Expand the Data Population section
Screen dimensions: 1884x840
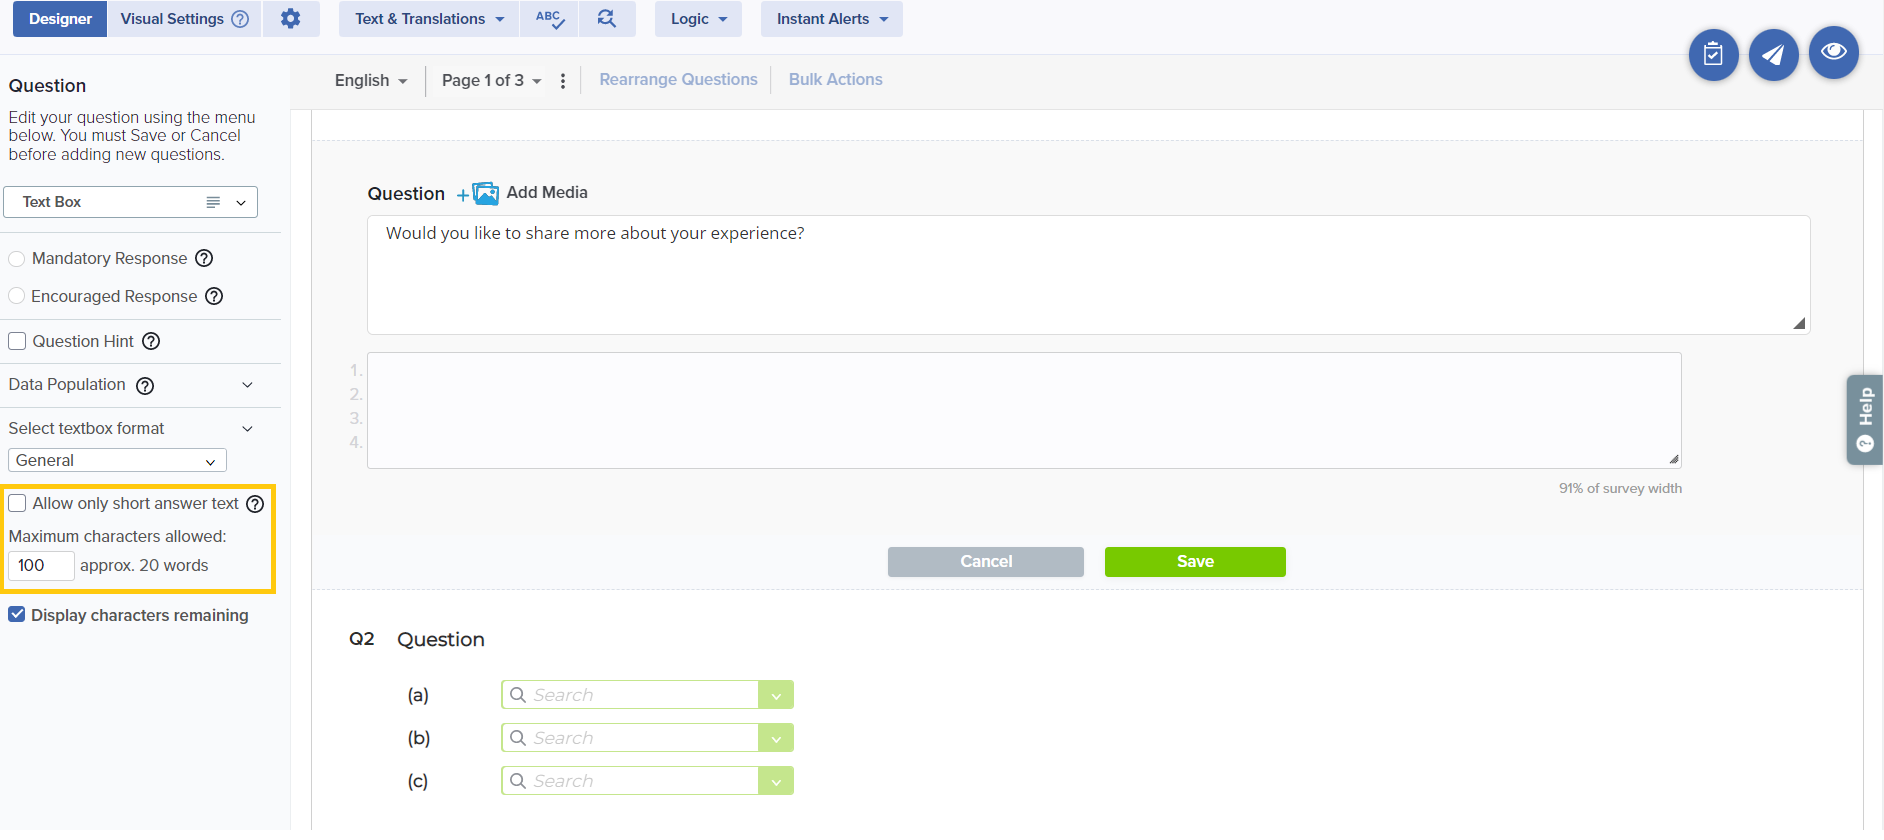247,385
